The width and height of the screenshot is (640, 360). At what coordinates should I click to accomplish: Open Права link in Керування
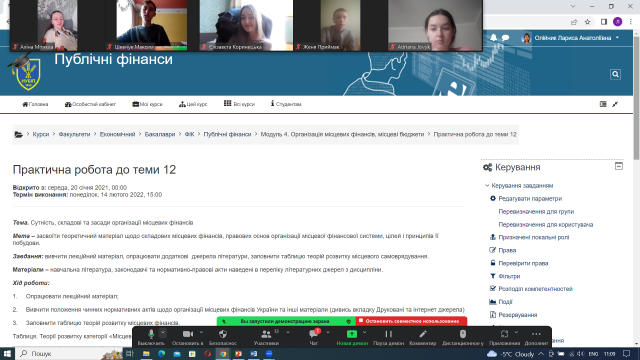507,250
